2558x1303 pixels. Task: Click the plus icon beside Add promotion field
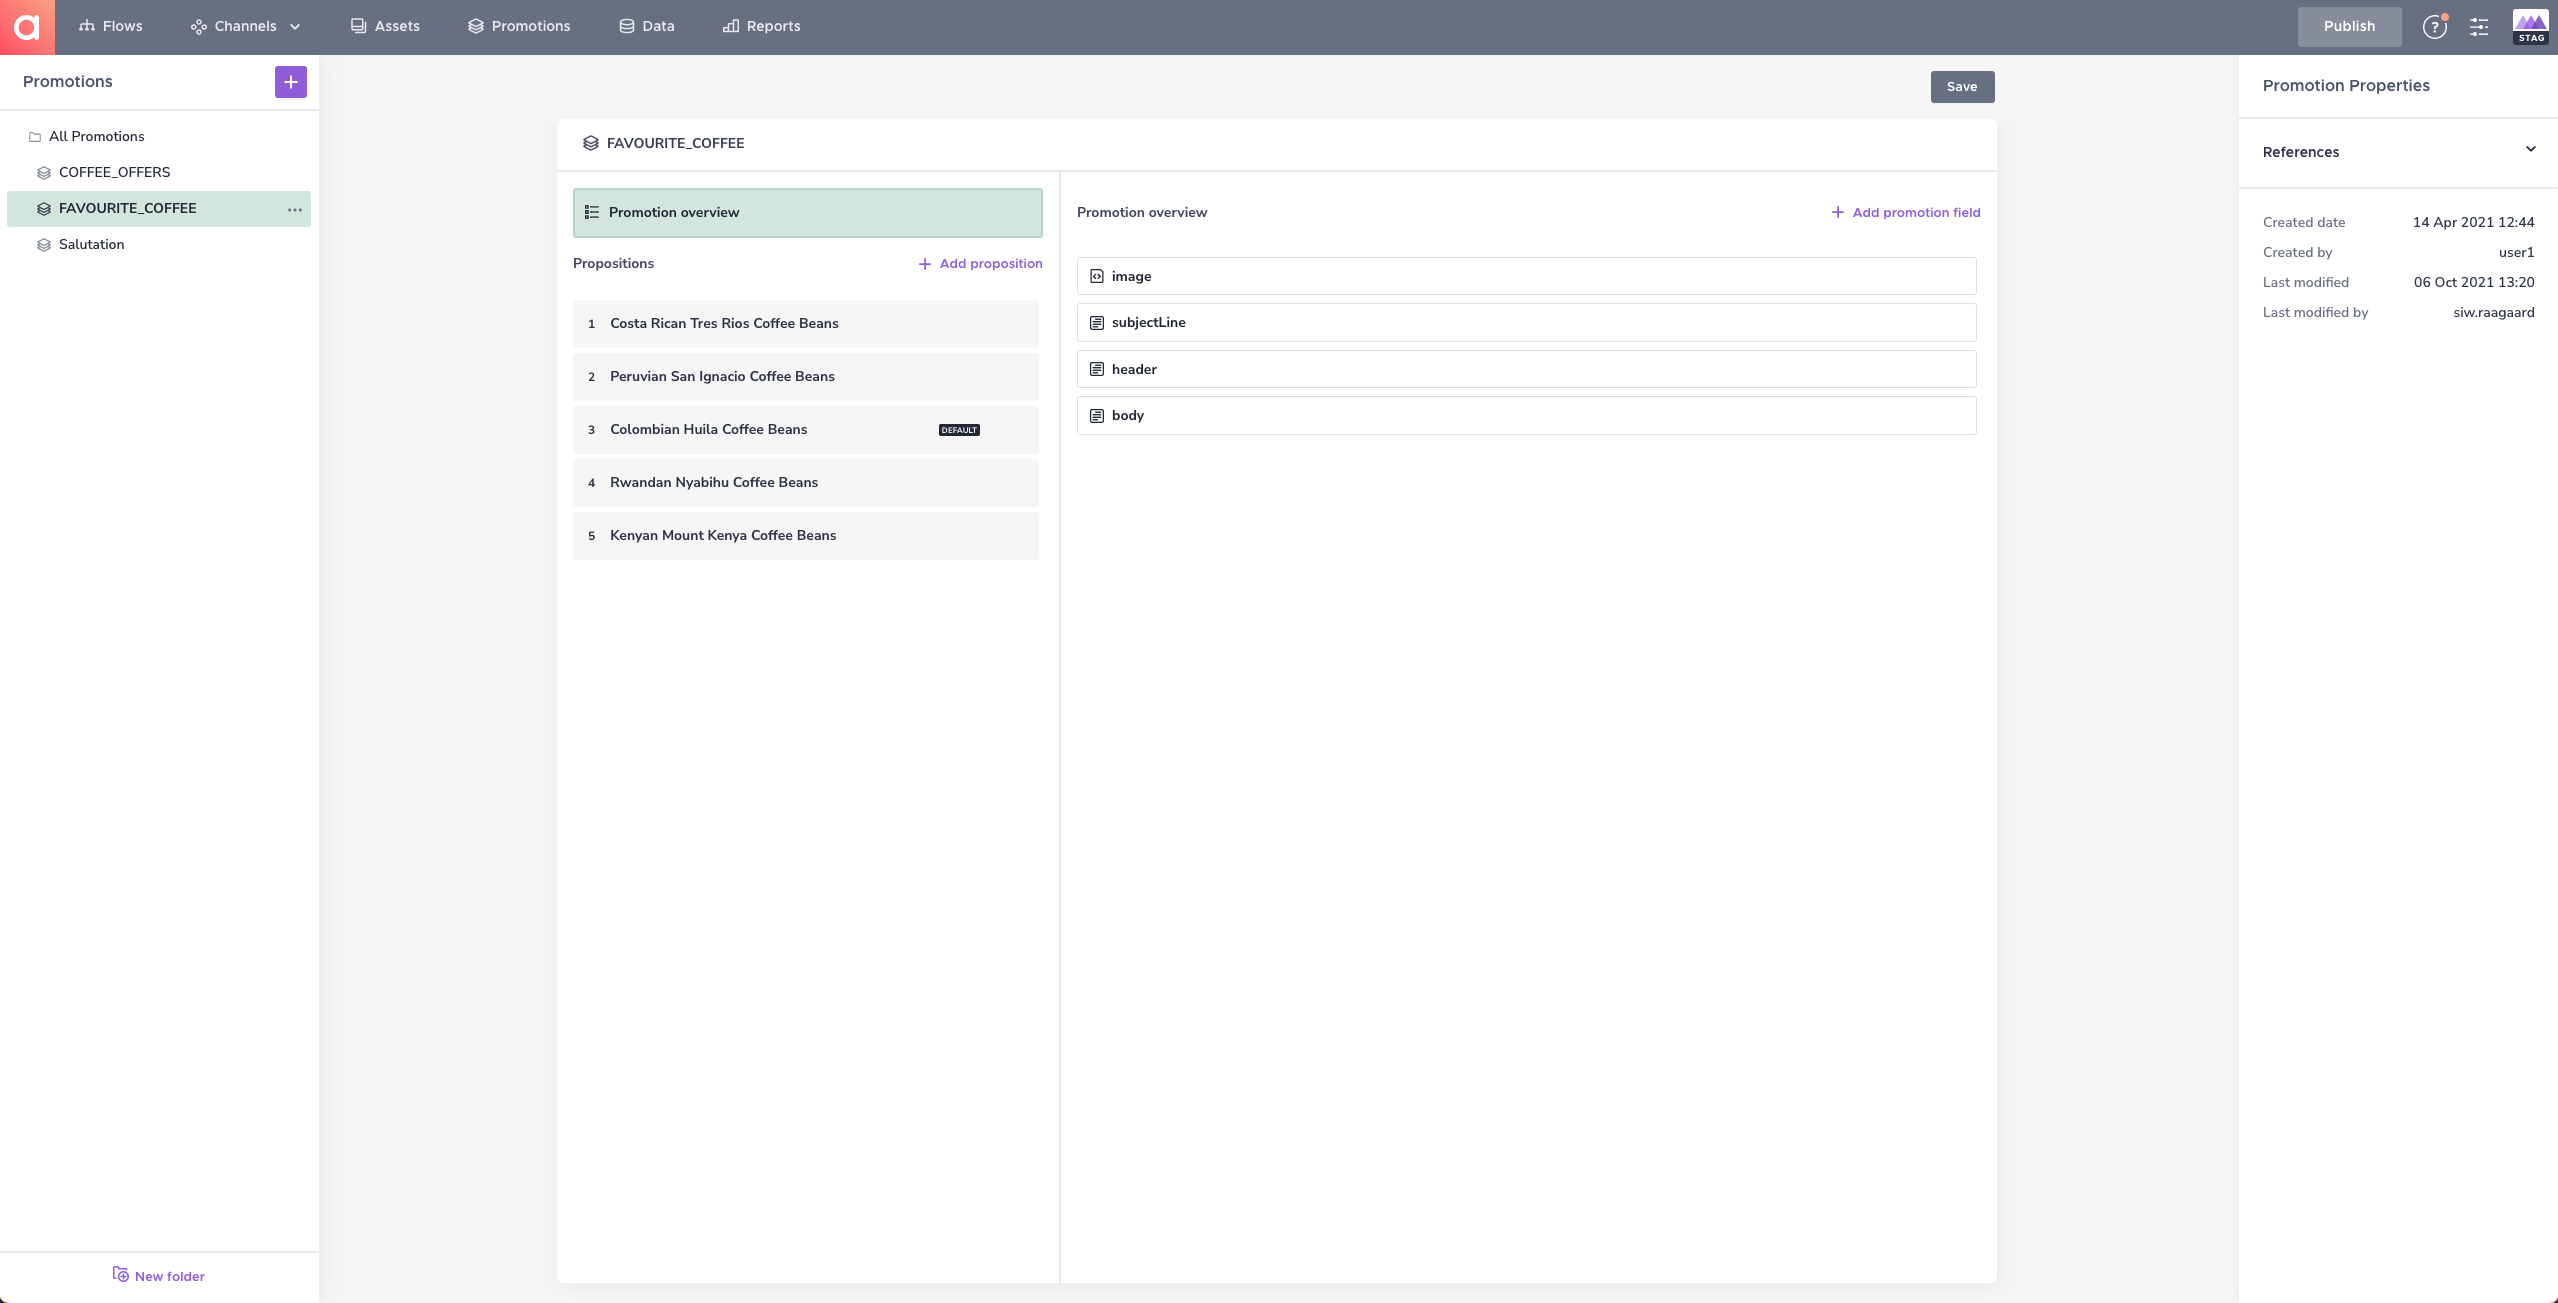[1838, 212]
